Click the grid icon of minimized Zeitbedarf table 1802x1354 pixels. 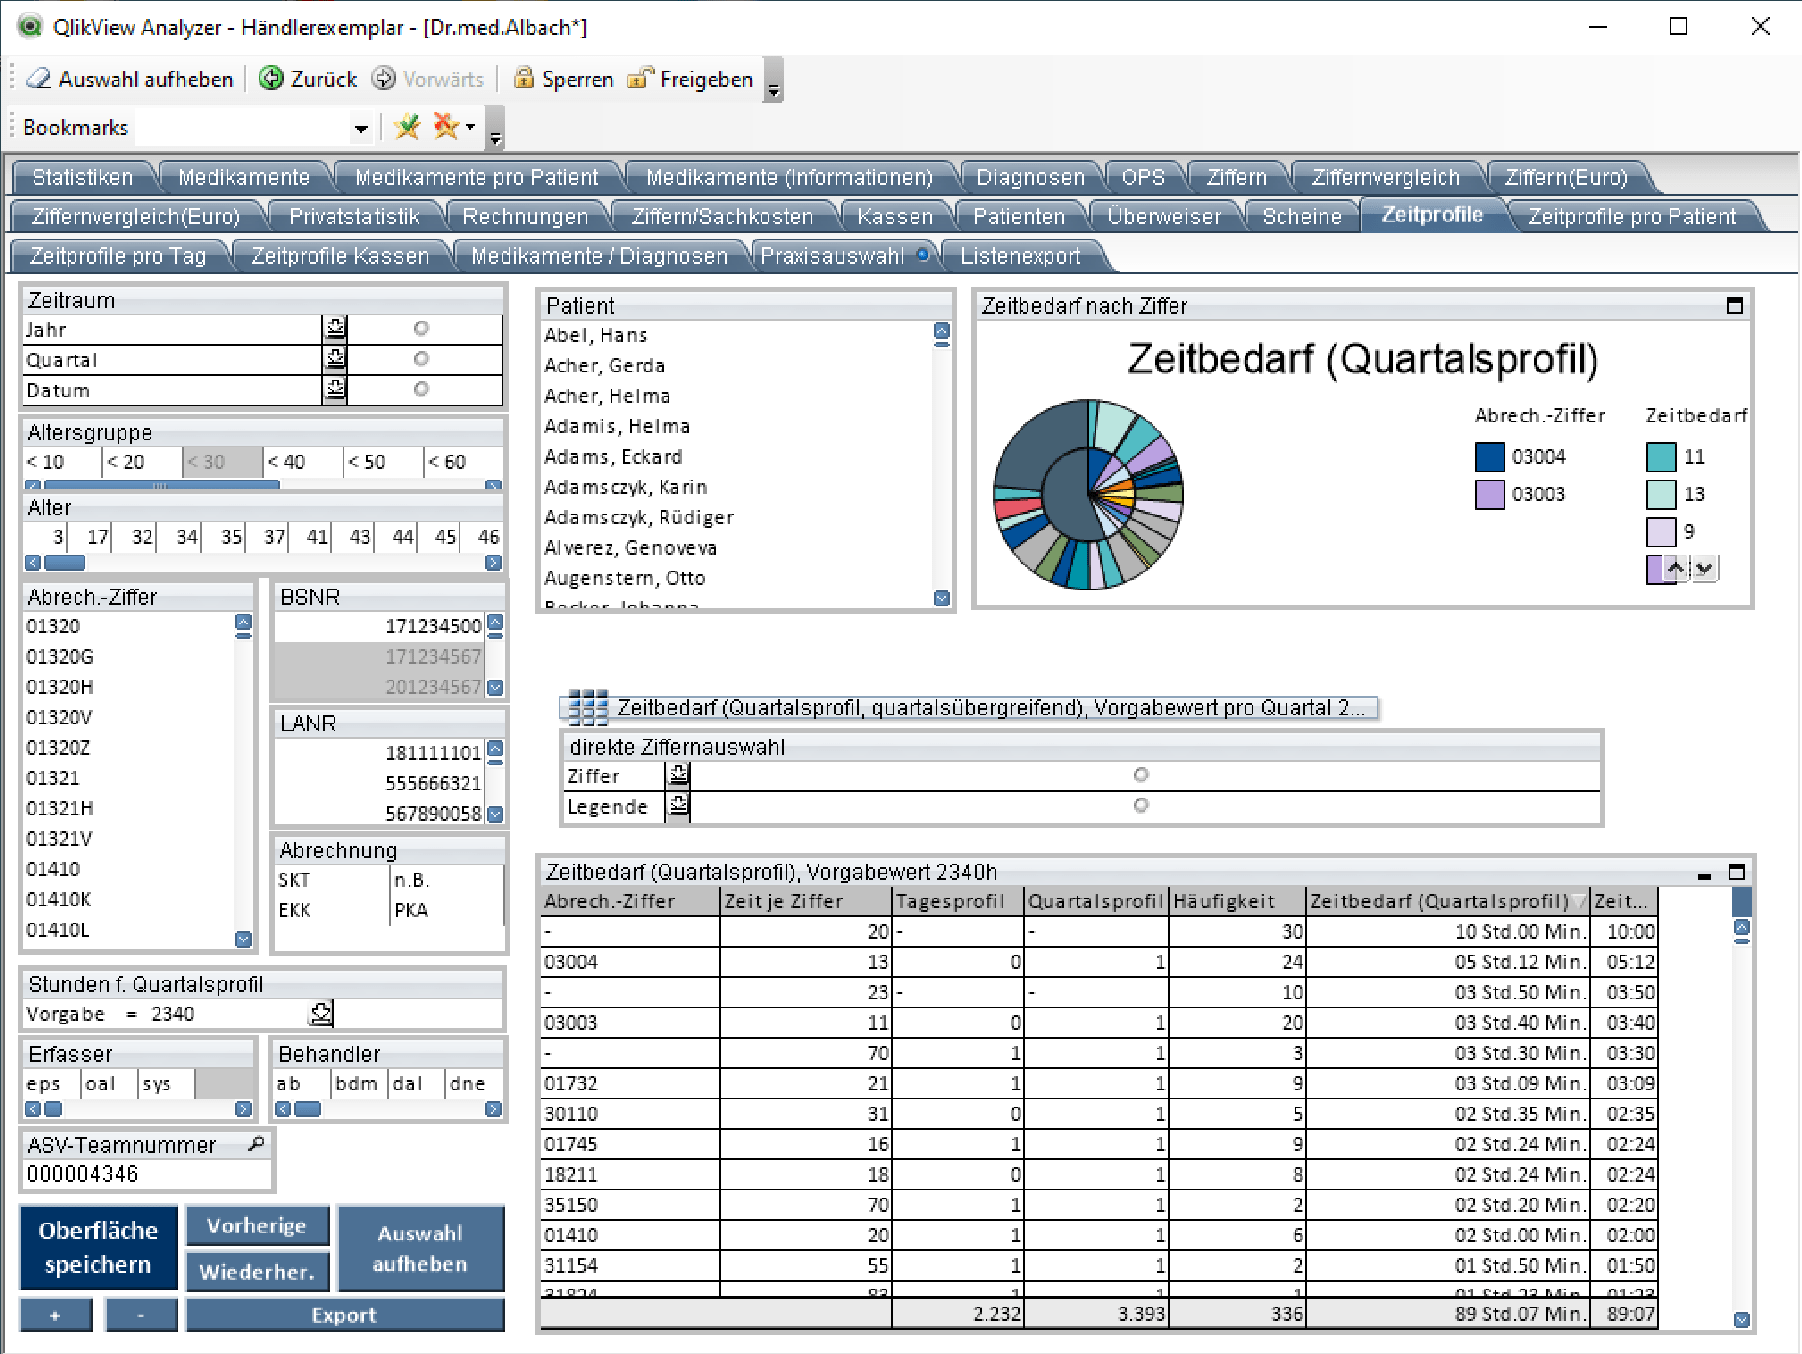tap(587, 708)
